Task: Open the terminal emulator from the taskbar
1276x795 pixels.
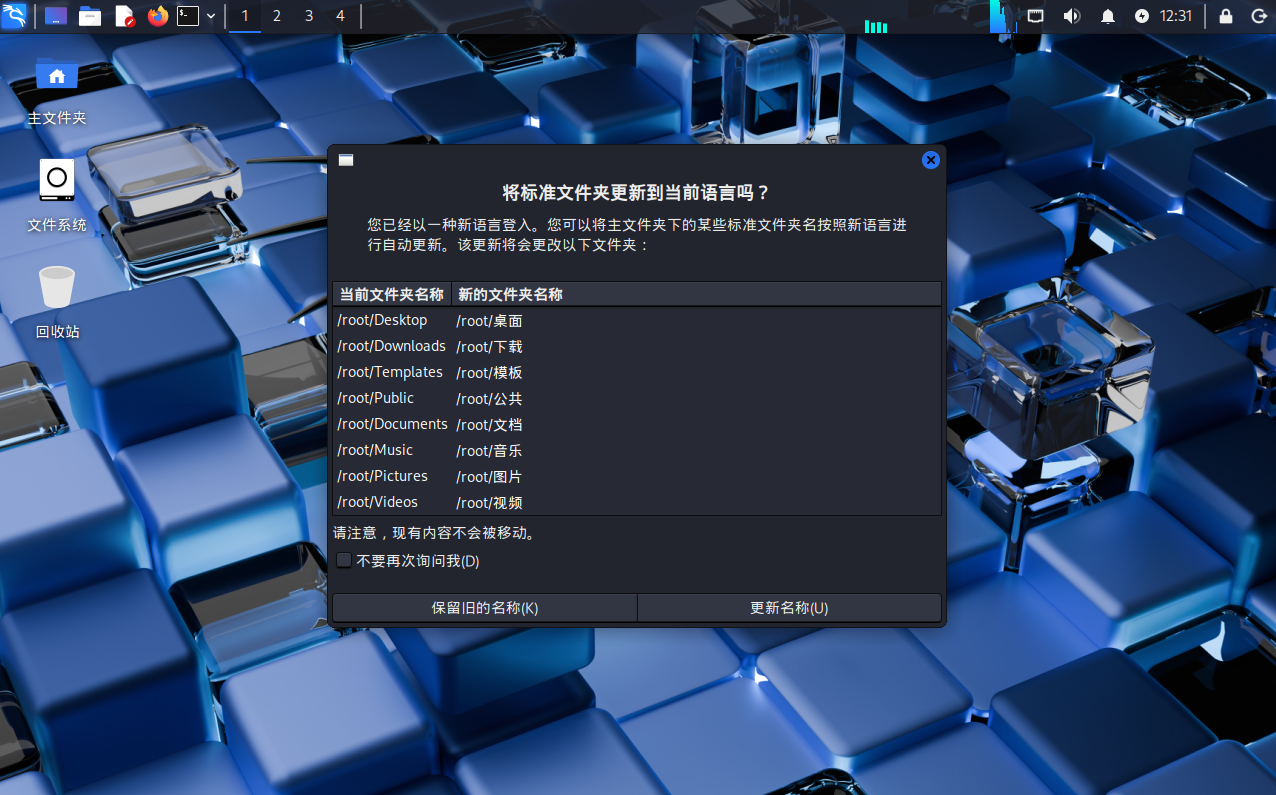Action: 186,15
